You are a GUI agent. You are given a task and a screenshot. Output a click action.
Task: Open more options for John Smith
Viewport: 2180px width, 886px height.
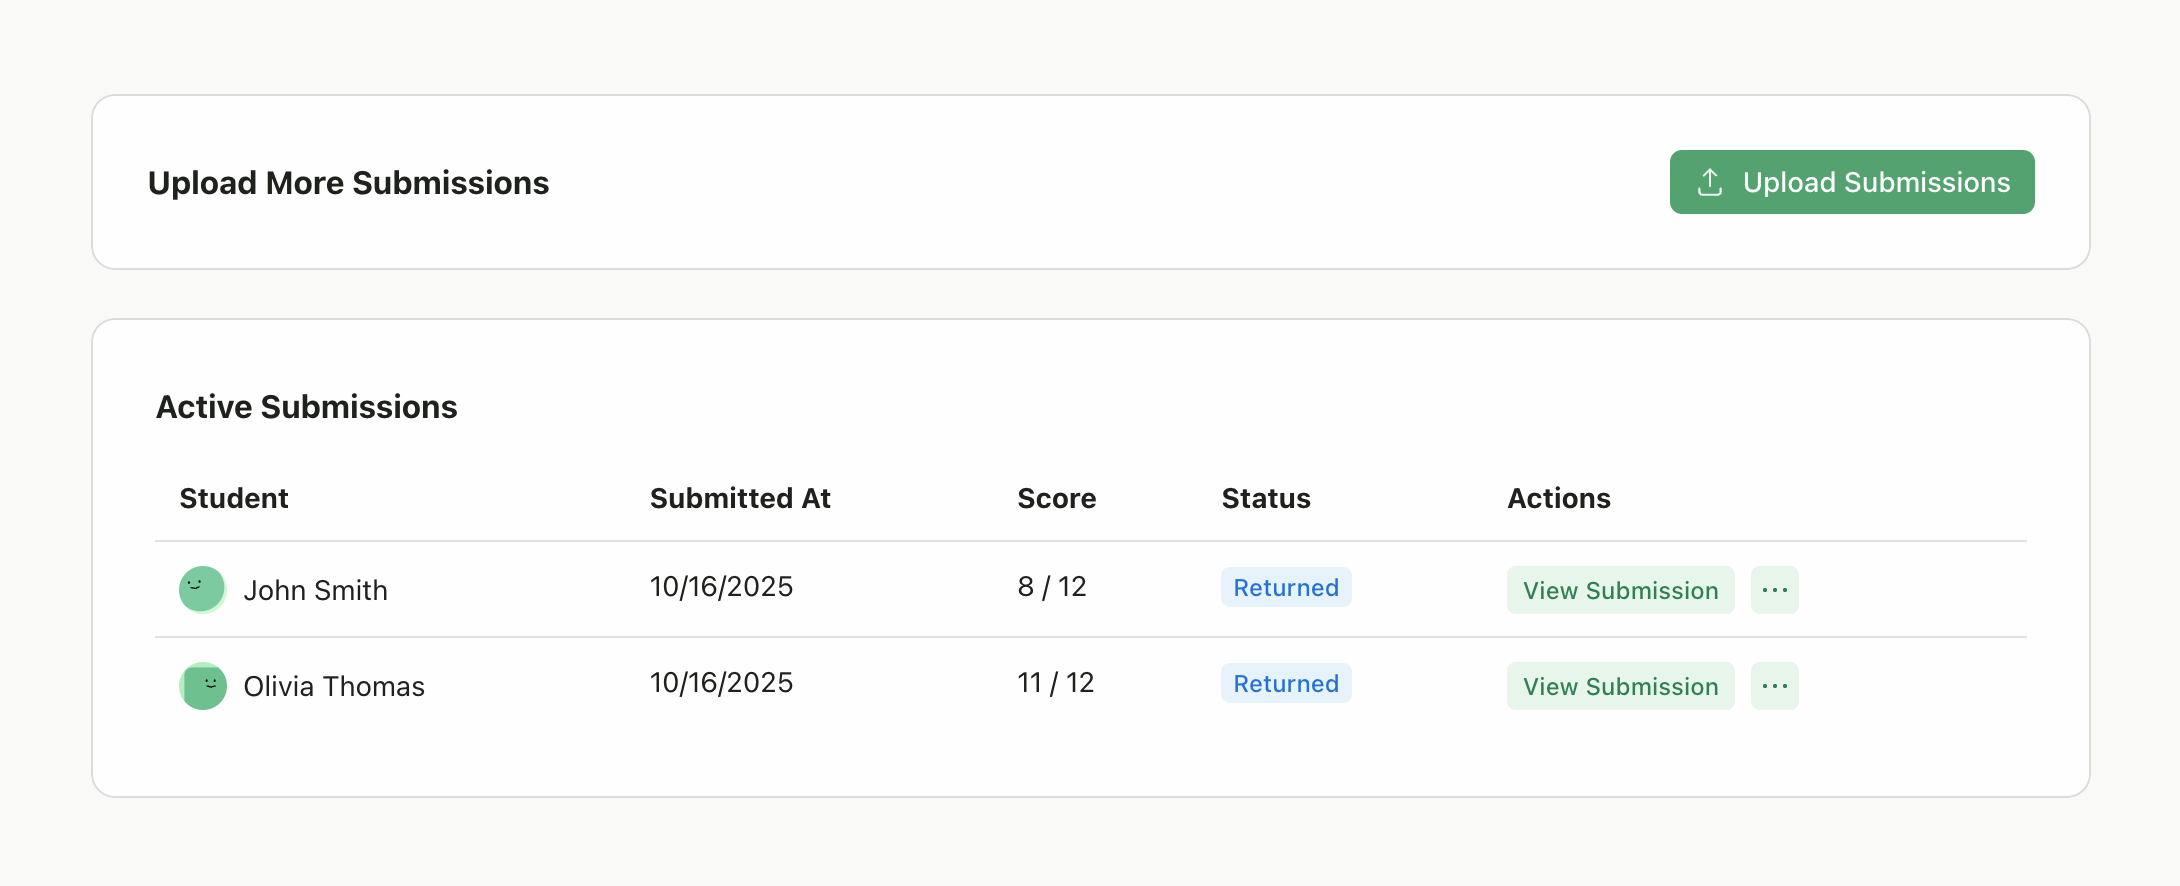[1774, 590]
